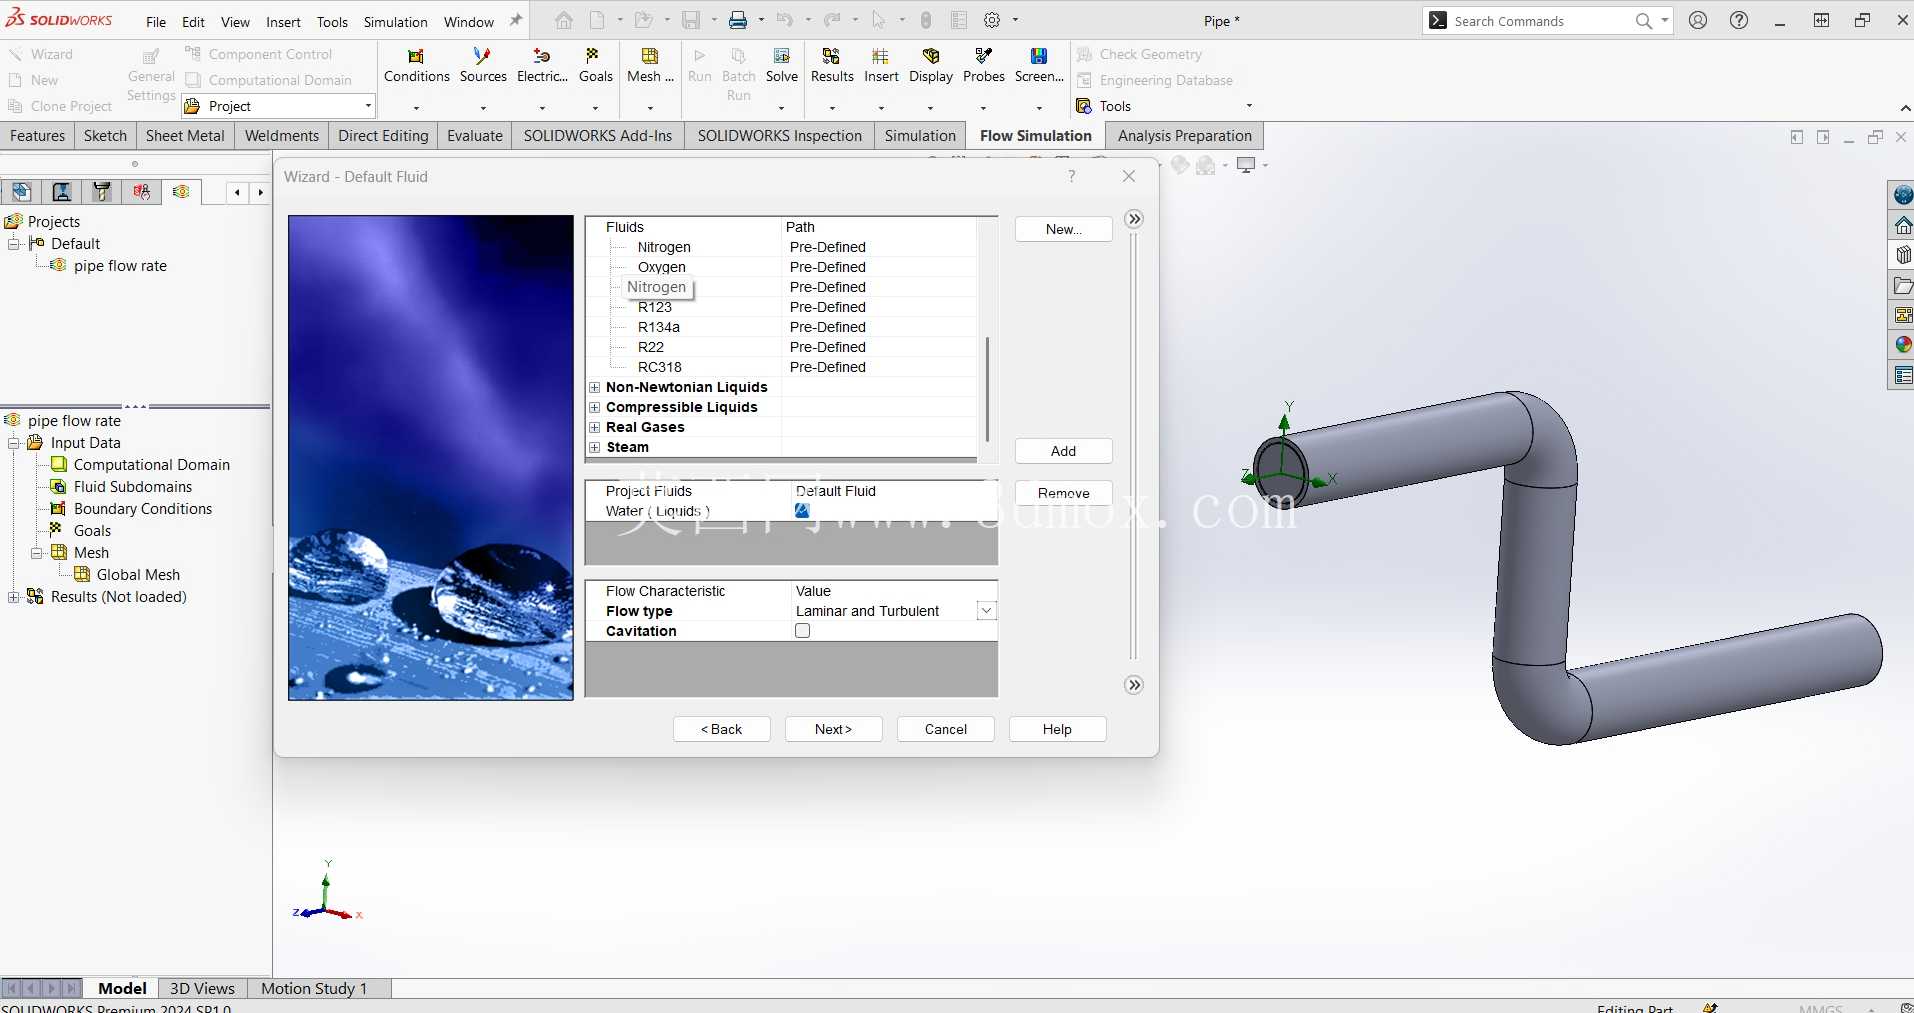Click the Add fluid button
Image resolution: width=1914 pixels, height=1013 pixels.
click(1063, 451)
